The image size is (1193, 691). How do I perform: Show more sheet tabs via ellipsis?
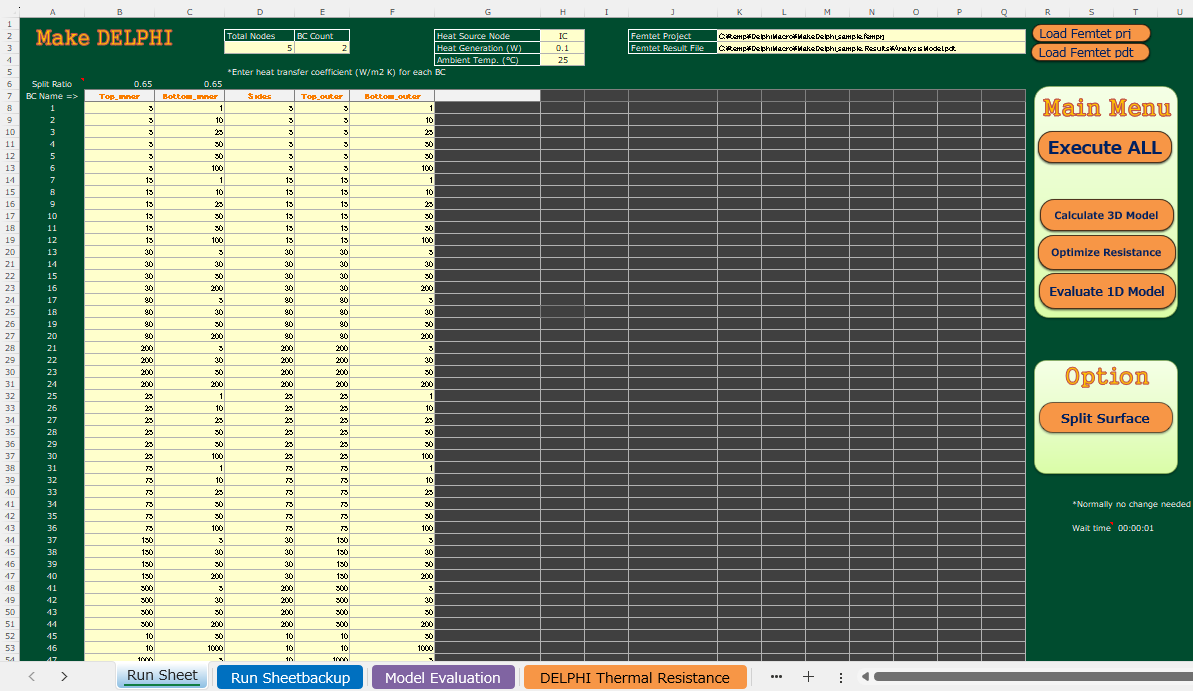(776, 677)
